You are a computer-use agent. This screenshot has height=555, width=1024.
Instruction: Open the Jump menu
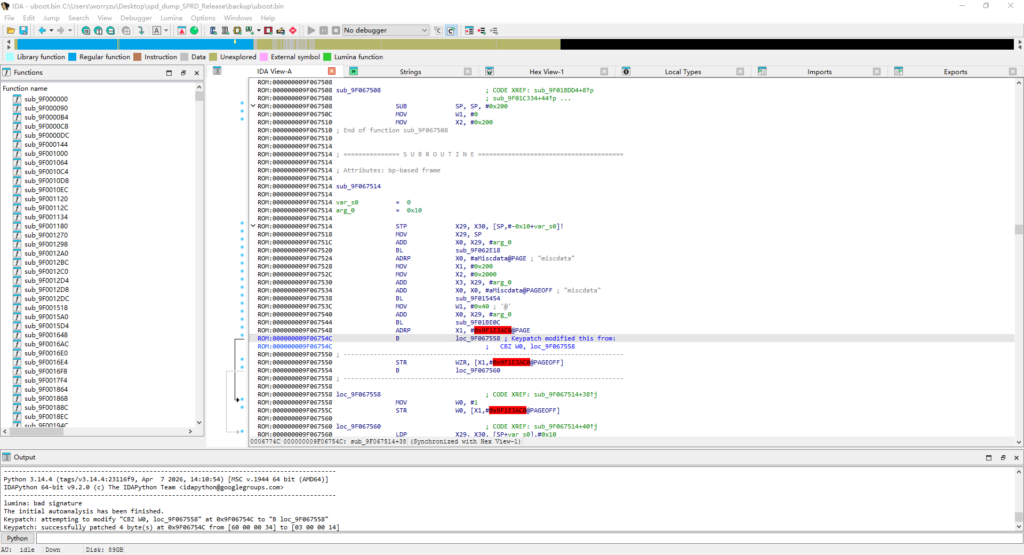[51, 18]
